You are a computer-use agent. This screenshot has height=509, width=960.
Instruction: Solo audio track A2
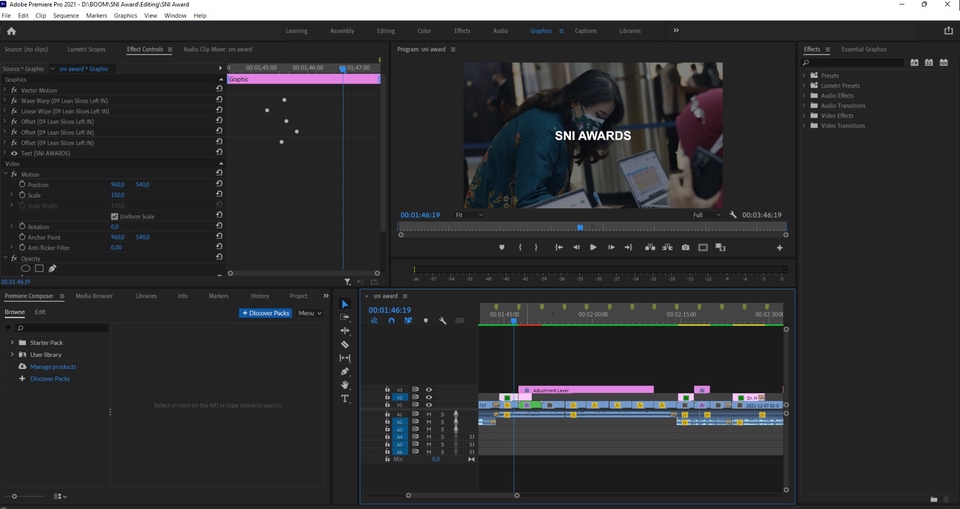pos(442,422)
